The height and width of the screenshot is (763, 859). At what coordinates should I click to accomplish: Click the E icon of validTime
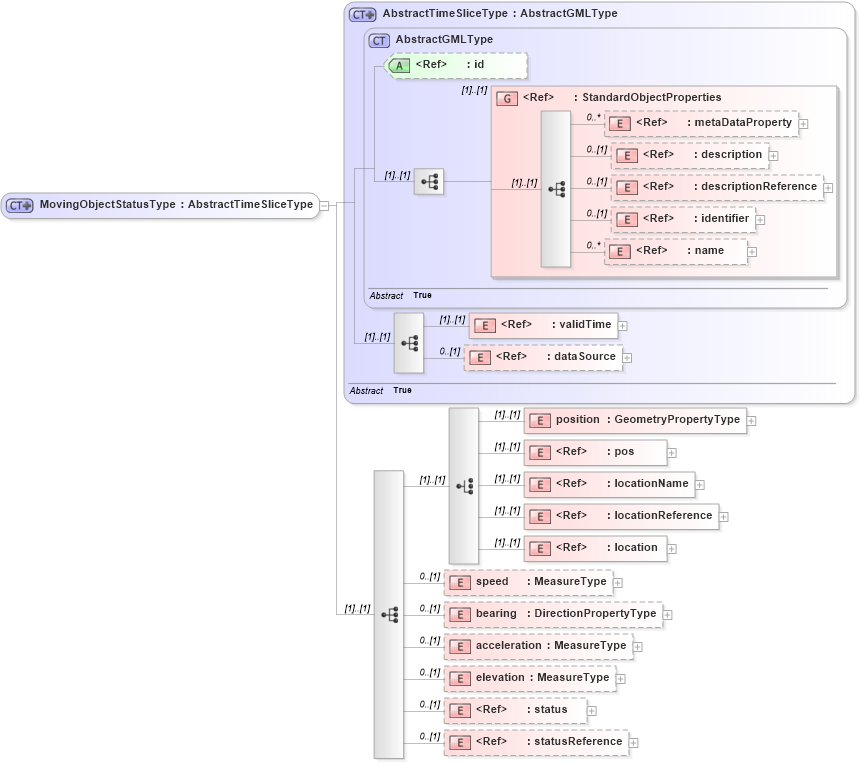[485, 326]
